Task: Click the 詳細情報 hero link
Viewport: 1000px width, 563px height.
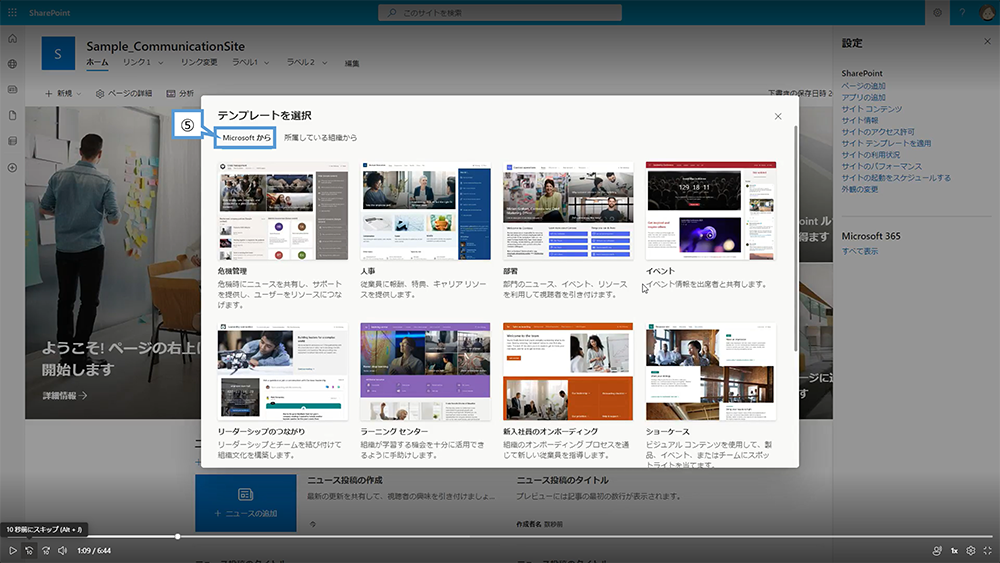Action: point(64,395)
